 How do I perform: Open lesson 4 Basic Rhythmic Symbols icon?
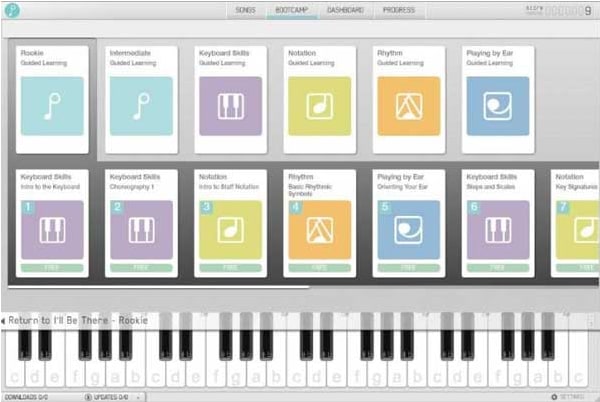pyautogui.click(x=320, y=230)
